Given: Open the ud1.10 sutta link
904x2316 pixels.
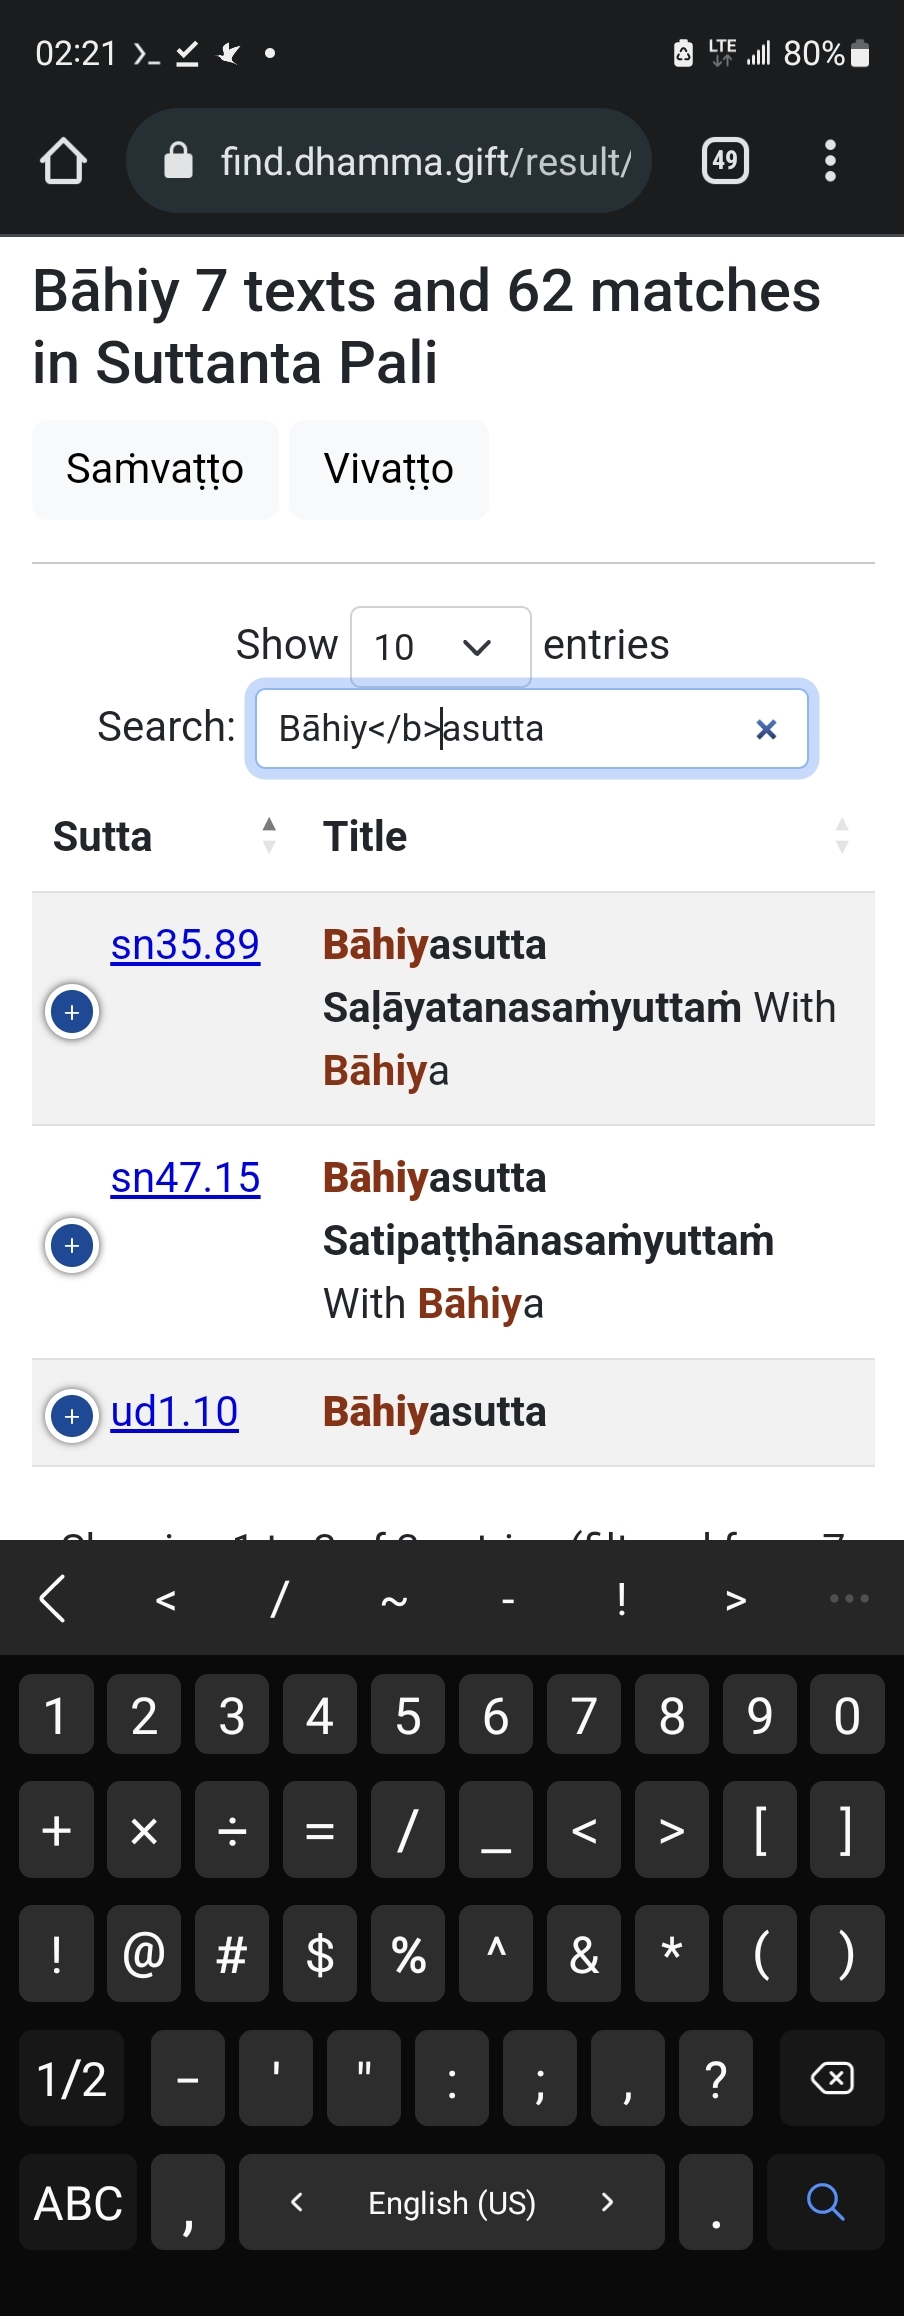Looking at the screenshot, I should [x=174, y=1411].
